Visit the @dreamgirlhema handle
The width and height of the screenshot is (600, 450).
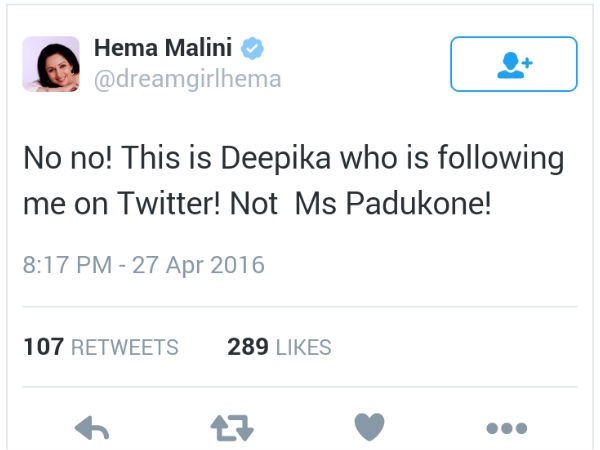coord(187,79)
